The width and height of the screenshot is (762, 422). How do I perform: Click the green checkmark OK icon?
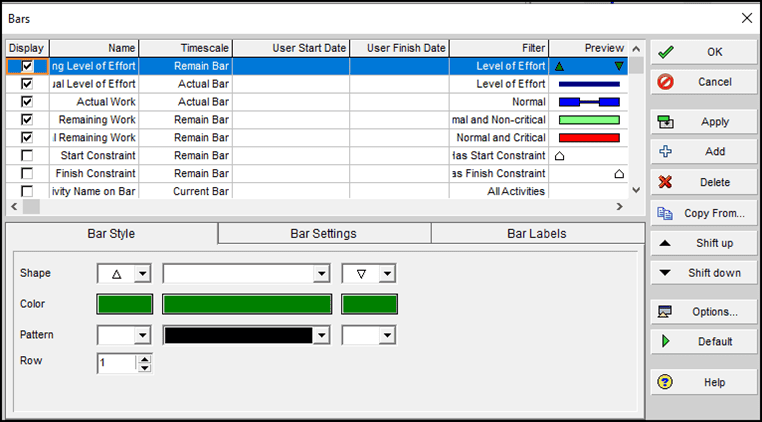(666, 52)
